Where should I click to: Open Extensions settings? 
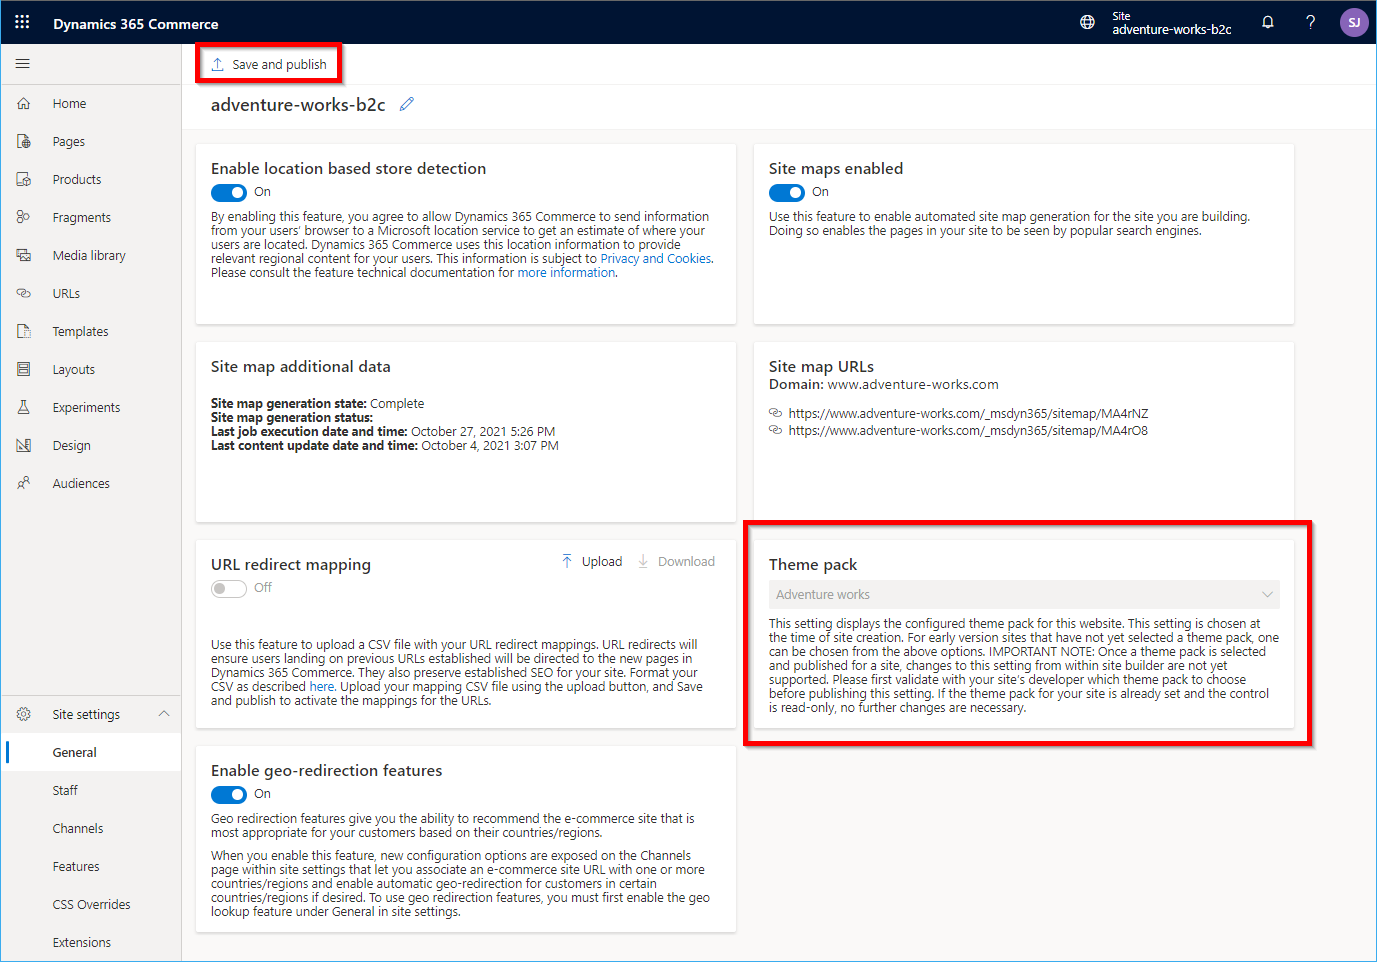[x=82, y=943]
